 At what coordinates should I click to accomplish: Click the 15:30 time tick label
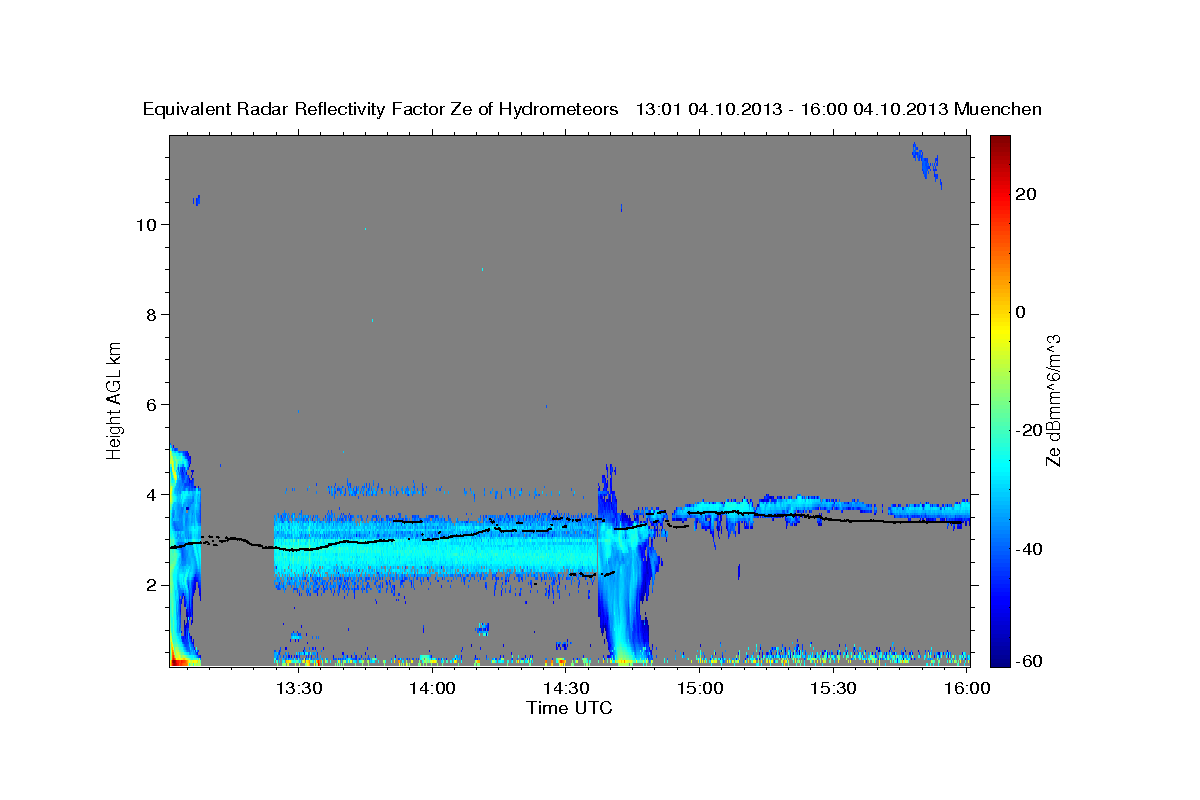click(x=833, y=689)
